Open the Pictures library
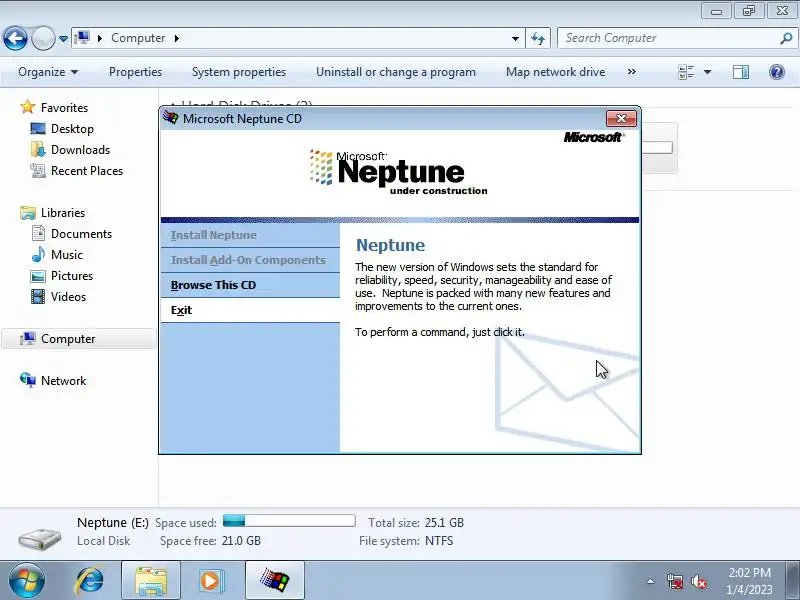This screenshot has height=600, width=800. pos(72,276)
